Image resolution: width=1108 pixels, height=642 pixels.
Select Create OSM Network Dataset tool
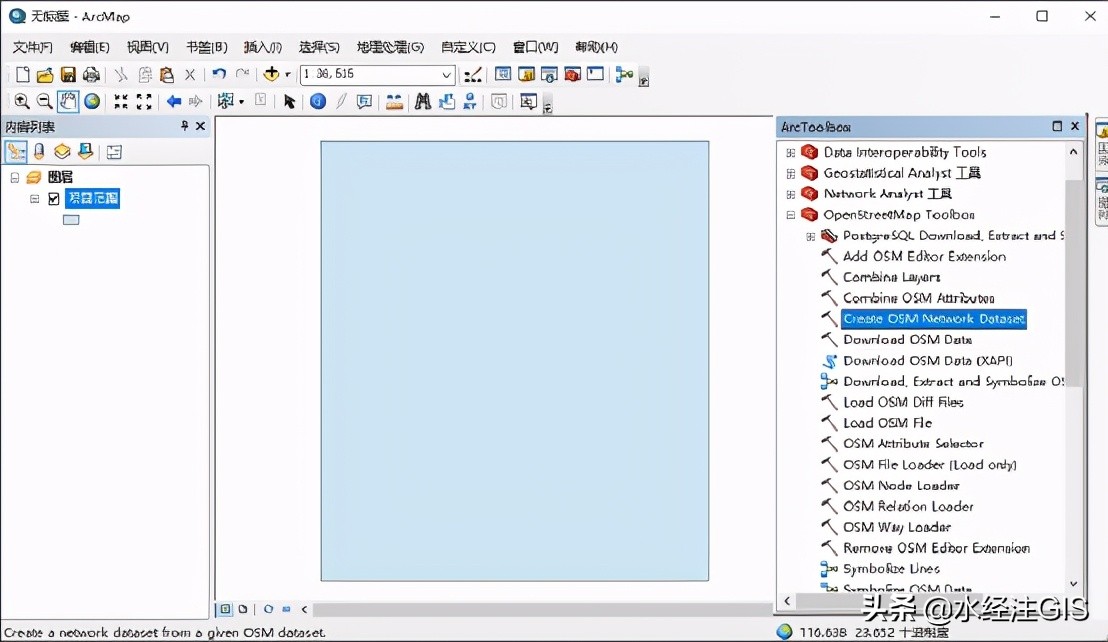(x=933, y=319)
